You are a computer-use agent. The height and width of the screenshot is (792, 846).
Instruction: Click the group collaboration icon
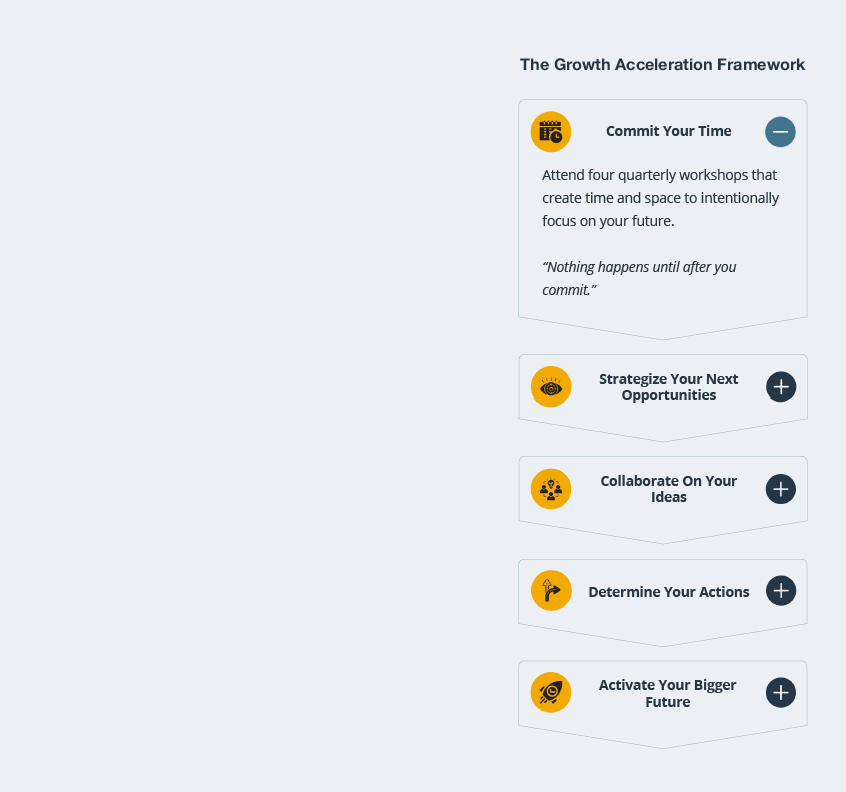click(551, 489)
